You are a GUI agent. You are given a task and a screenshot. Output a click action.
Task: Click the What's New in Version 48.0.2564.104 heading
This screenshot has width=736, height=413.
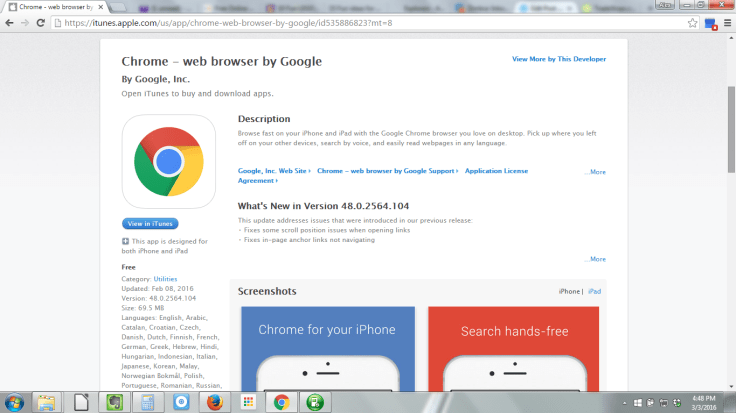pyautogui.click(x=323, y=206)
